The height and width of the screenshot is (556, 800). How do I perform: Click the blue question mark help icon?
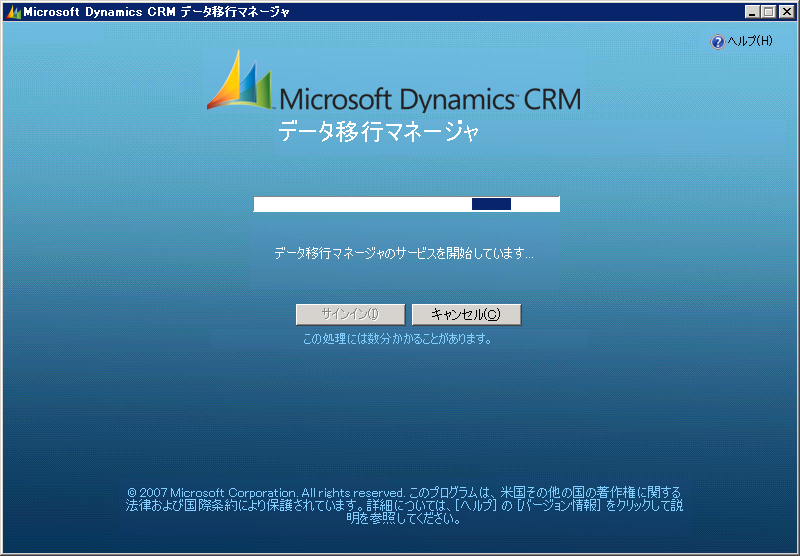coord(717,42)
